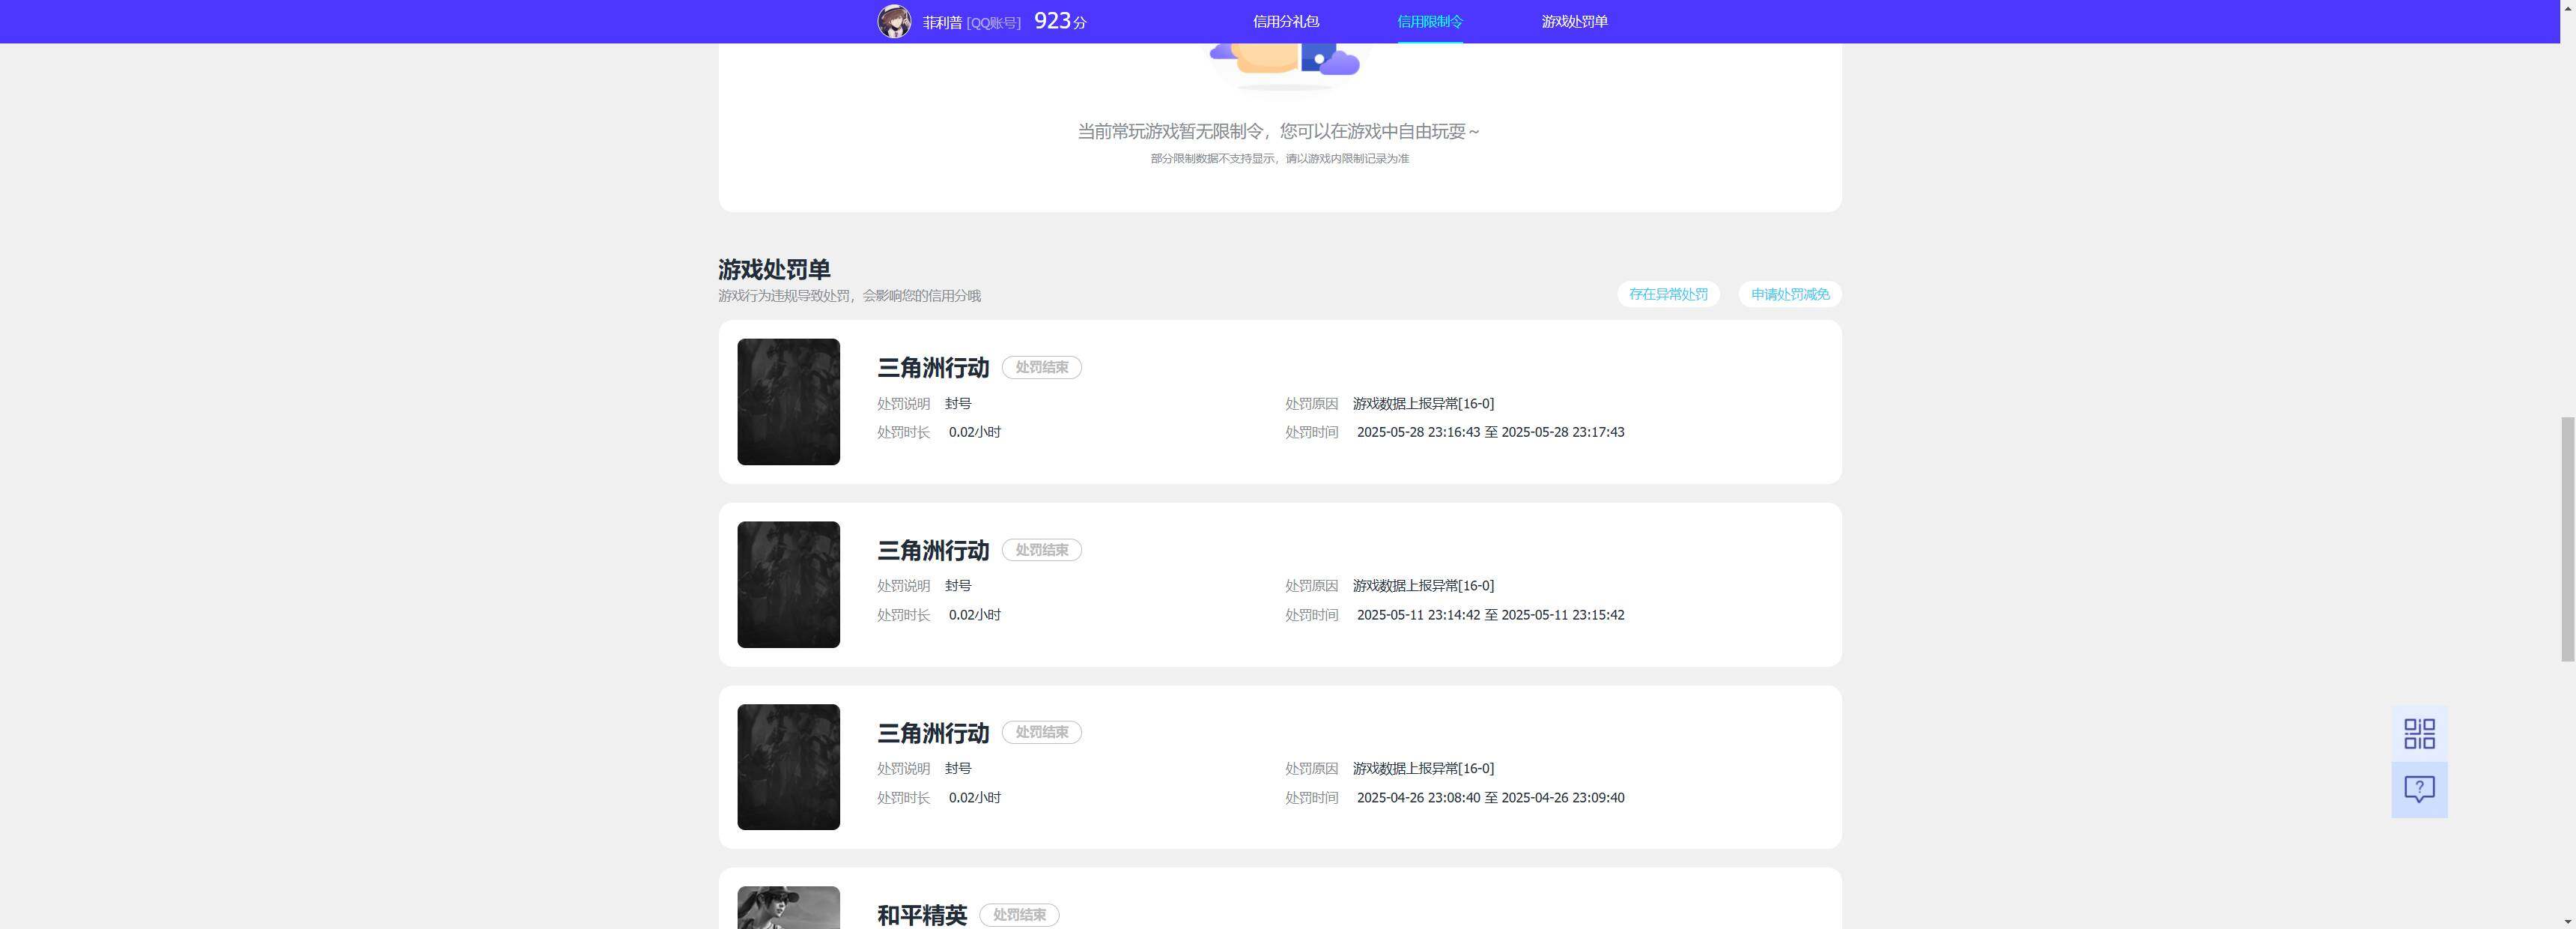Click 游戏数据上报异常[16-0] on 2025-05-11 card
The height and width of the screenshot is (929, 2576).
1423,585
